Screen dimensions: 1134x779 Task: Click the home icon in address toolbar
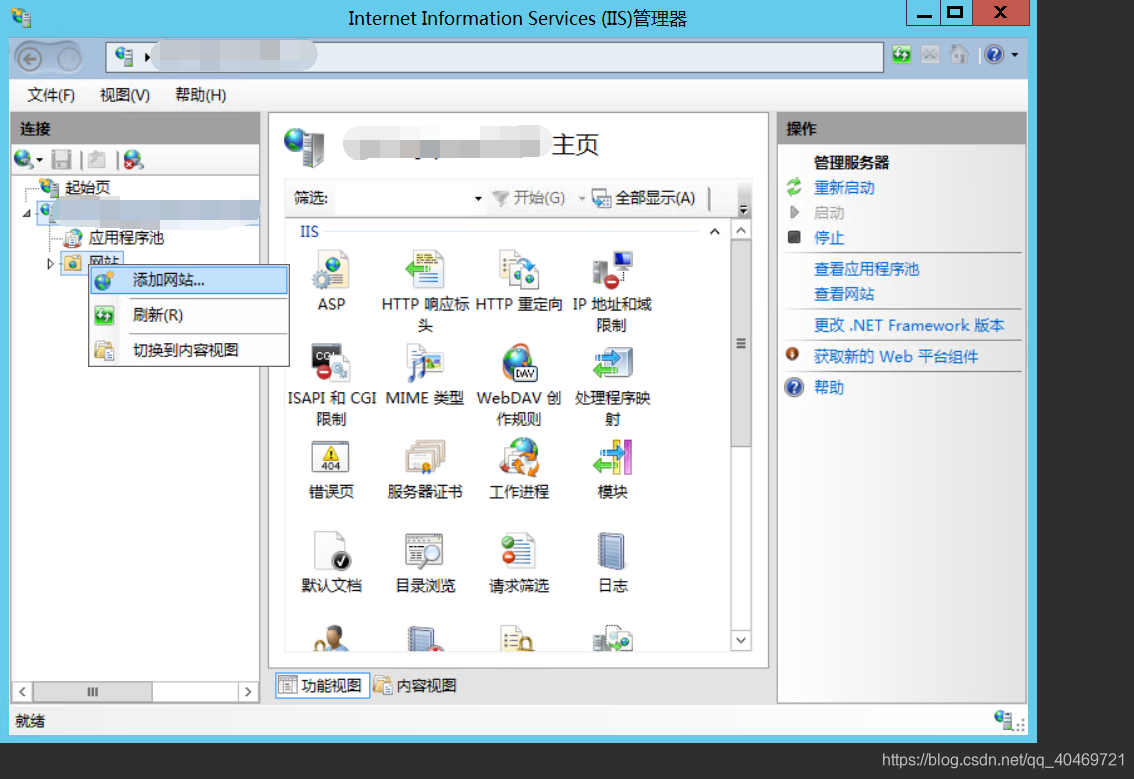[x=959, y=54]
